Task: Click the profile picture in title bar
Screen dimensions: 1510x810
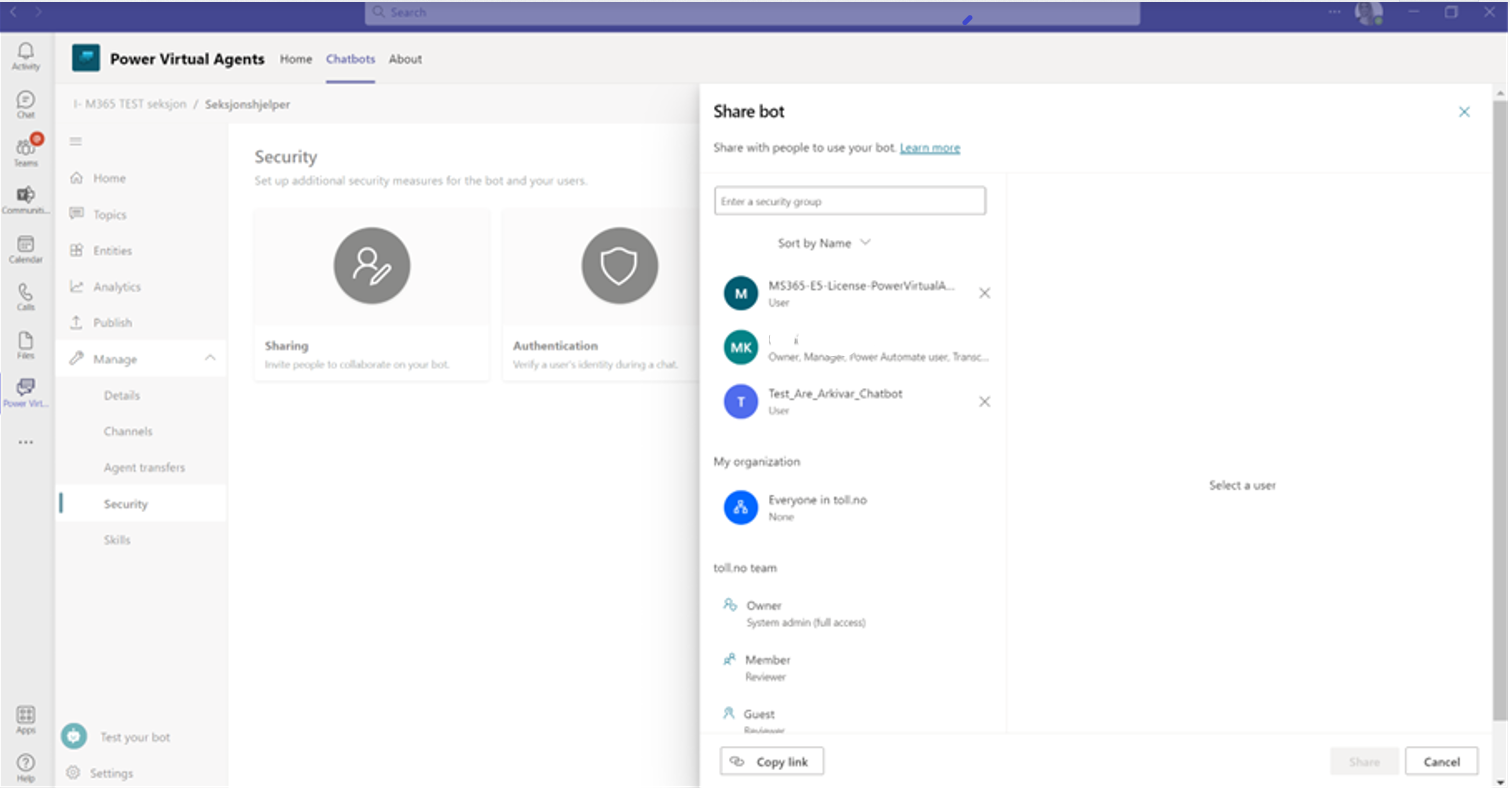Action: click(1368, 12)
